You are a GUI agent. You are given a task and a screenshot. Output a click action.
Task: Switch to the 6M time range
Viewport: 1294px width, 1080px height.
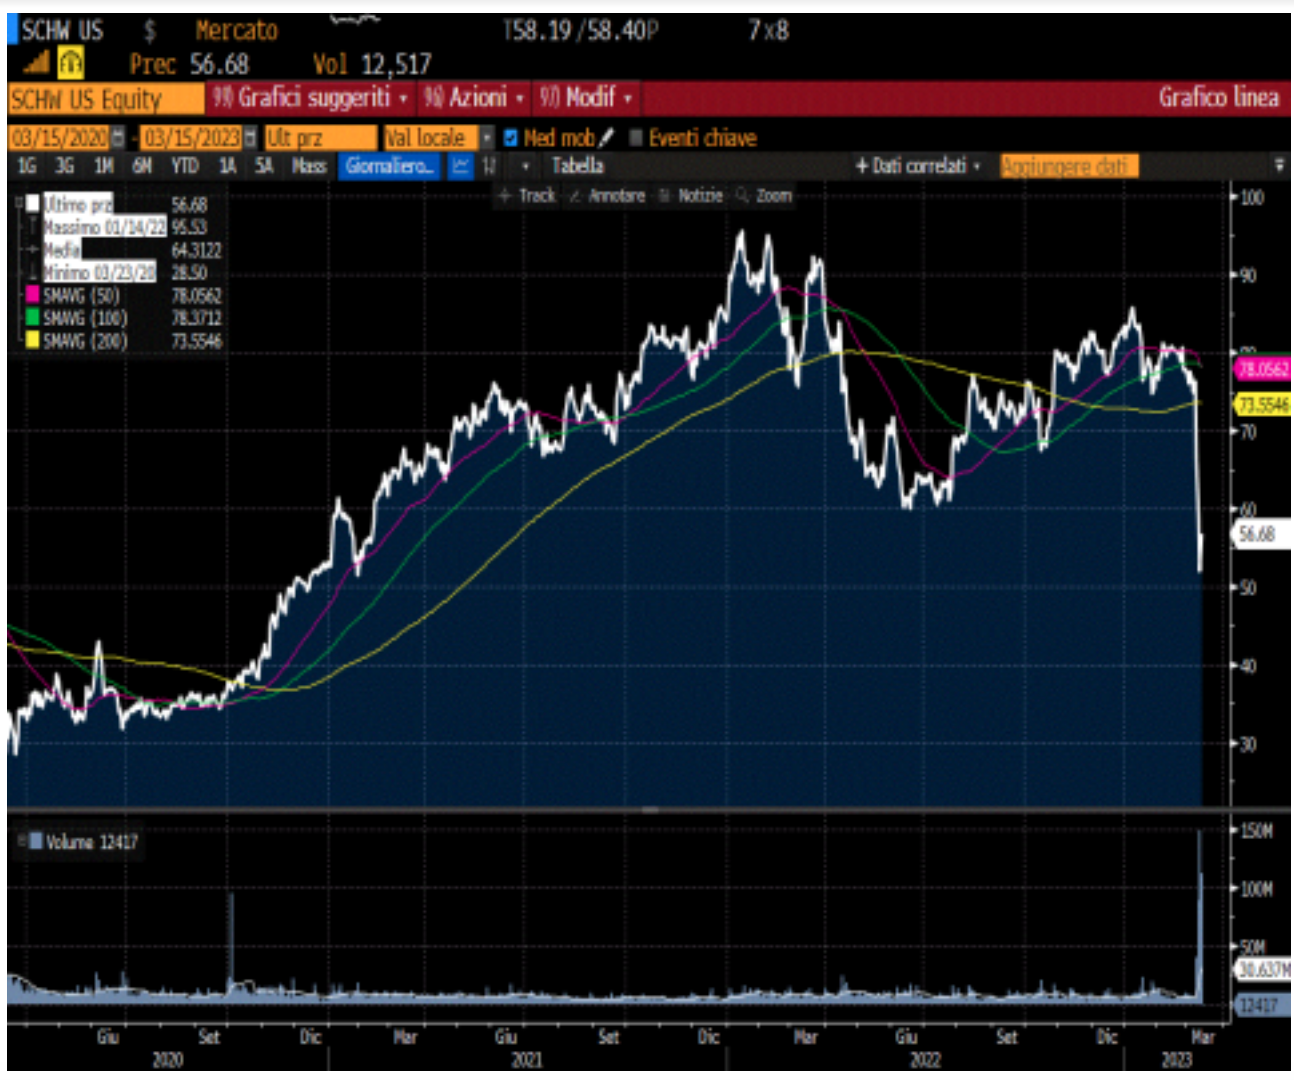tap(142, 166)
